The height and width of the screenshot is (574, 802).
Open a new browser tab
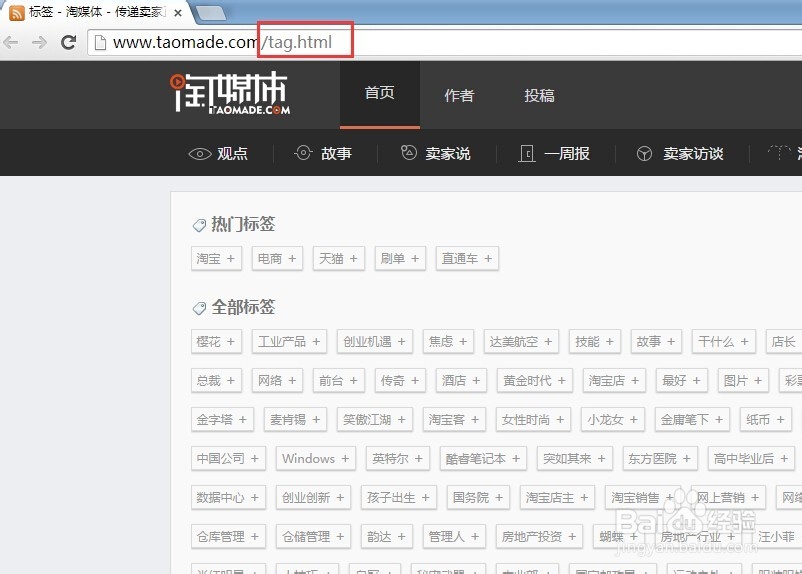click(x=211, y=13)
